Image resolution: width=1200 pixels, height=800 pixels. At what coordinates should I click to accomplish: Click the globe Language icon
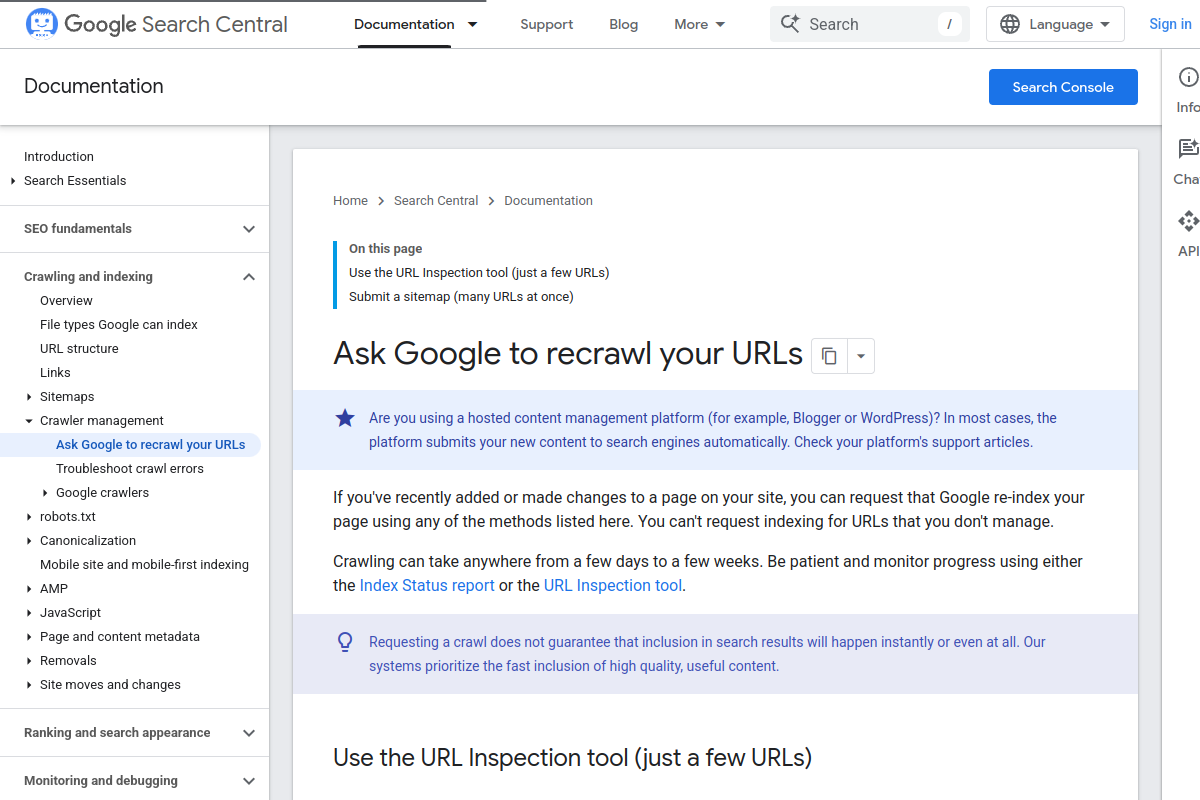(1011, 24)
